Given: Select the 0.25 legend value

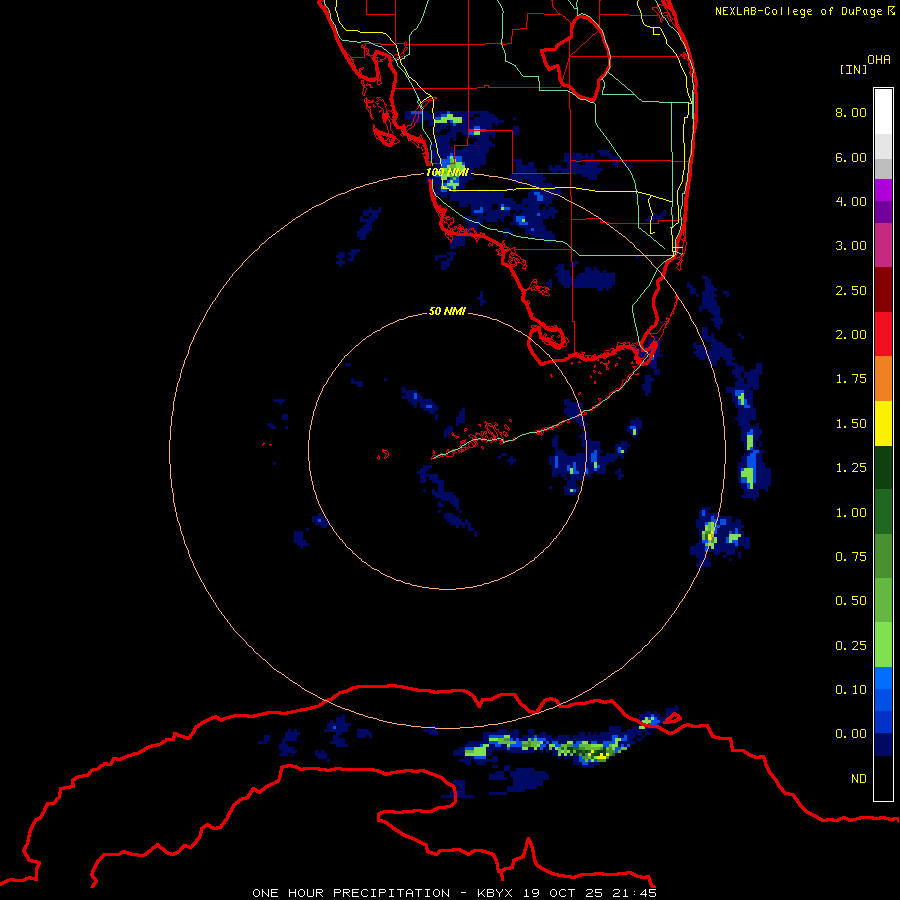Looking at the screenshot, I should (851, 646).
